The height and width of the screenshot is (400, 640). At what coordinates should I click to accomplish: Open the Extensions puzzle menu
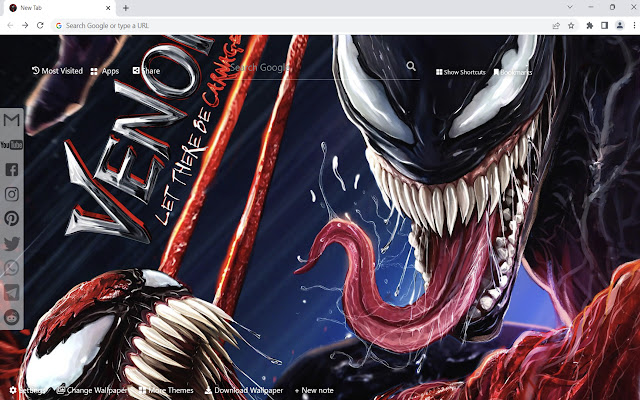(x=589, y=25)
